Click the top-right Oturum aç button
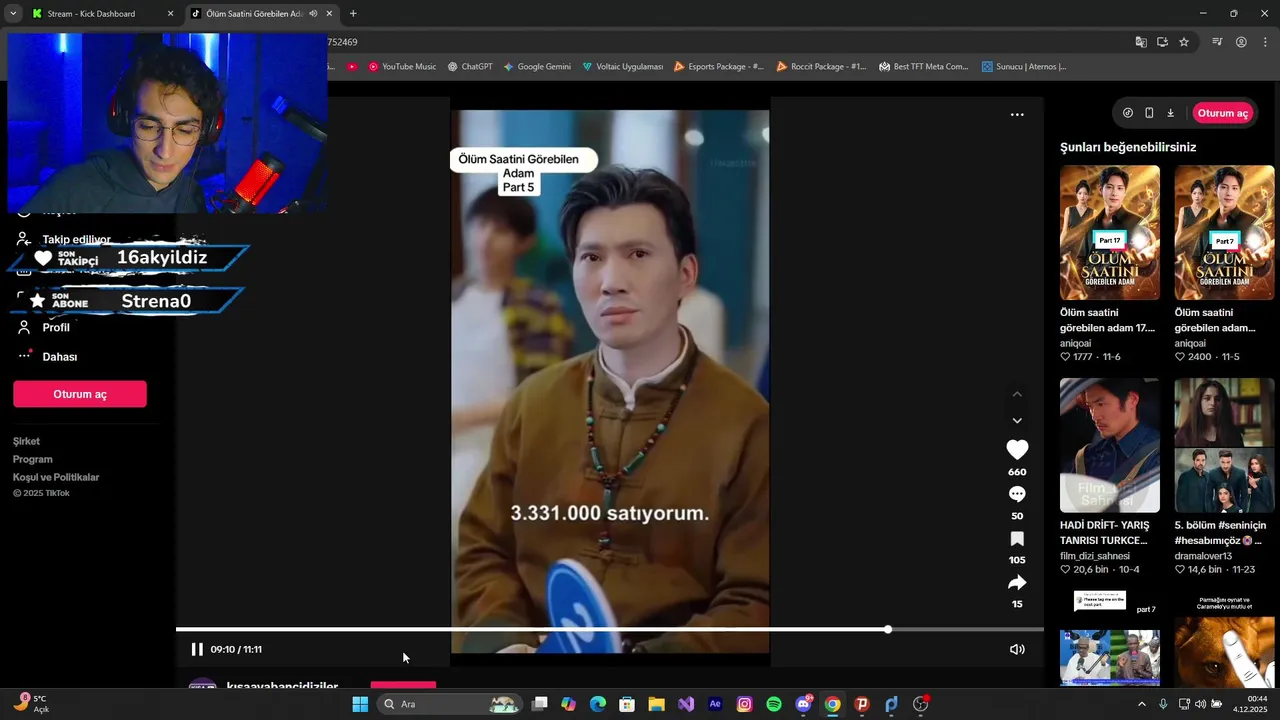The width and height of the screenshot is (1280, 720). click(x=1223, y=113)
